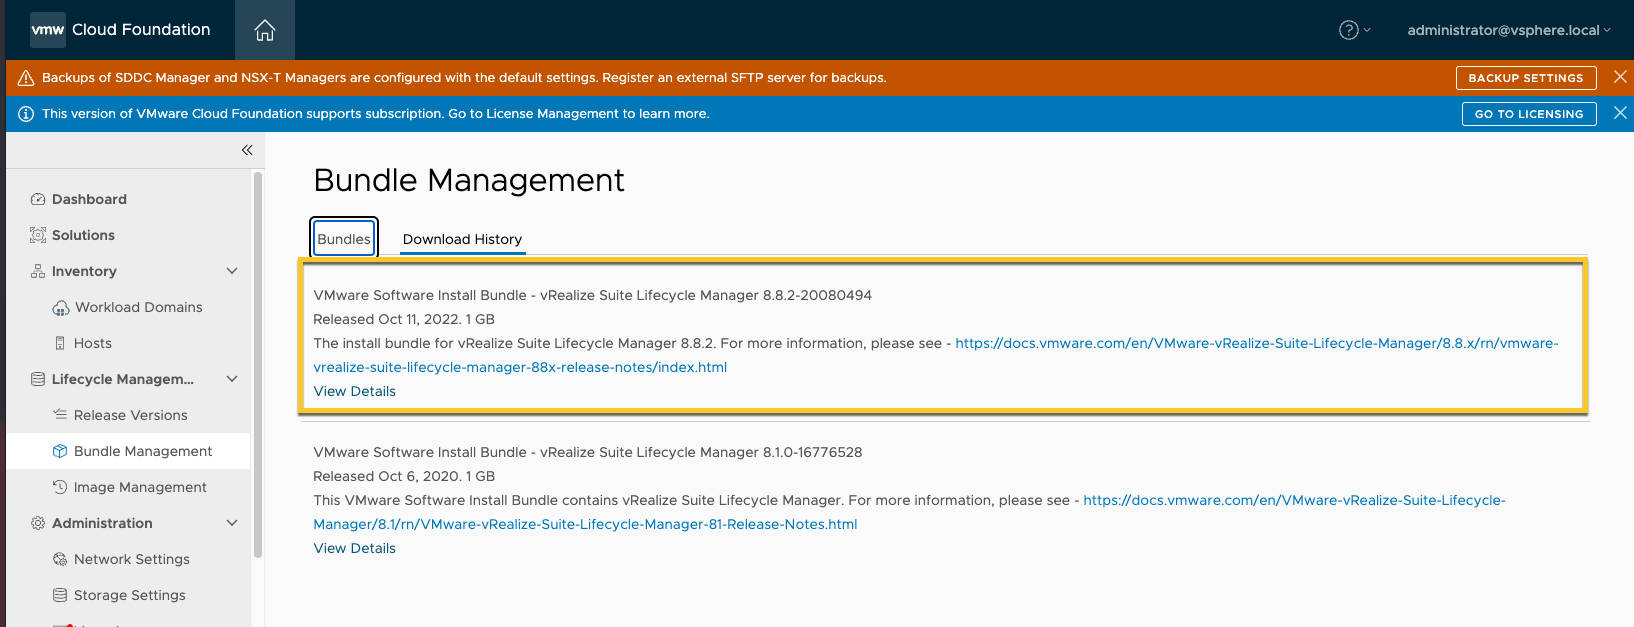Click the Lifecycle Management icon
The height and width of the screenshot is (627, 1634).
pos(38,379)
